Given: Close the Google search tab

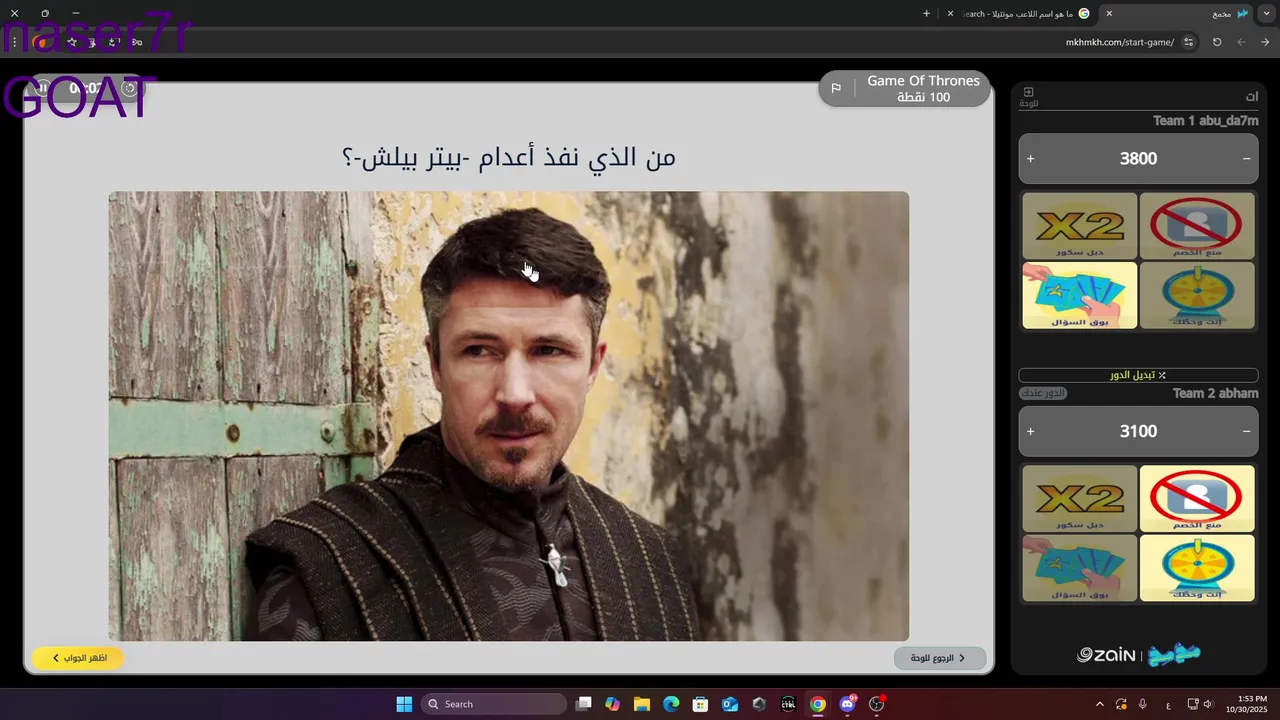Looking at the screenshot, I should 950,13.
